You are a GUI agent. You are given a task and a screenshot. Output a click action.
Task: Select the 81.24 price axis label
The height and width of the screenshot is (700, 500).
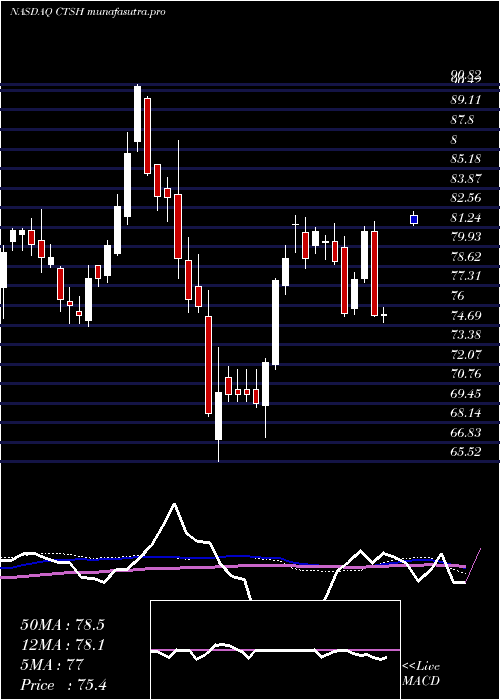tap(466, 218)
